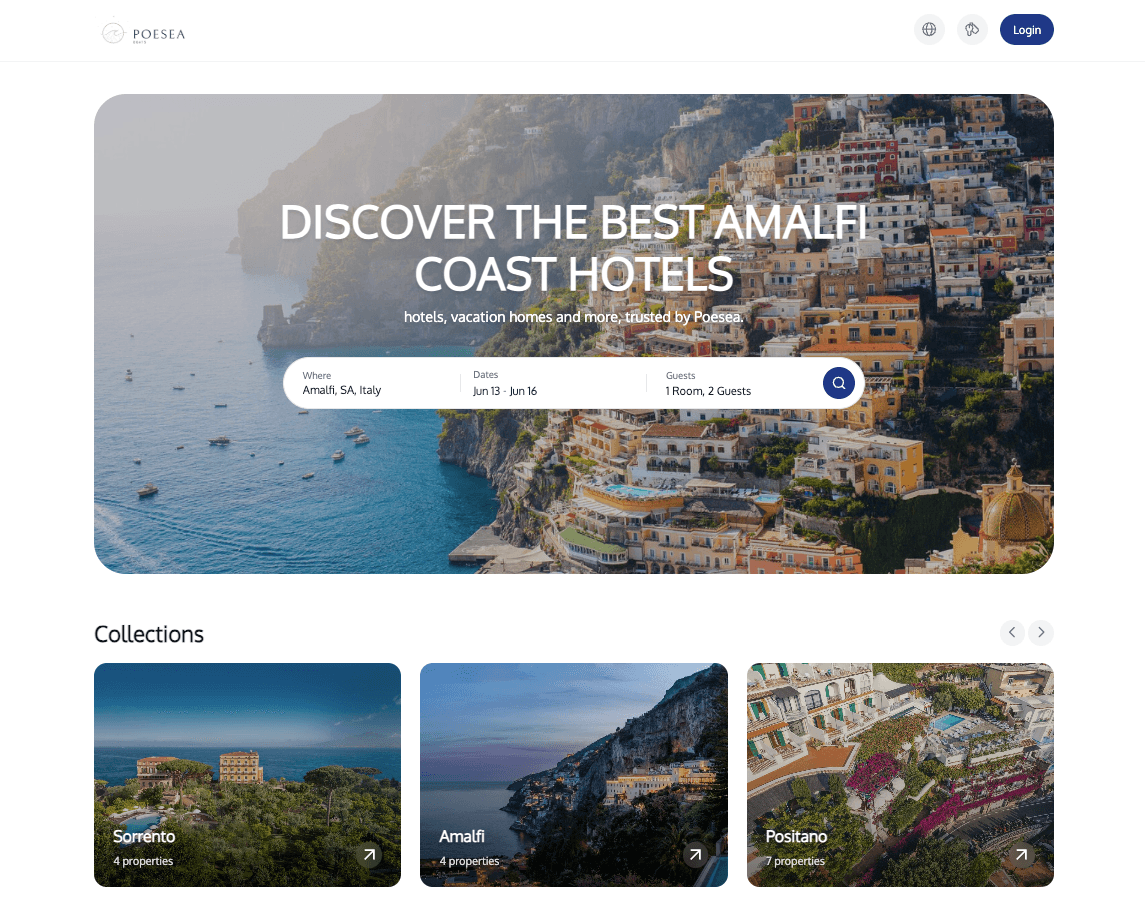Open the Dates picker Jun 13 - Jun 16
1145x912 pixels.
[552, 383]
